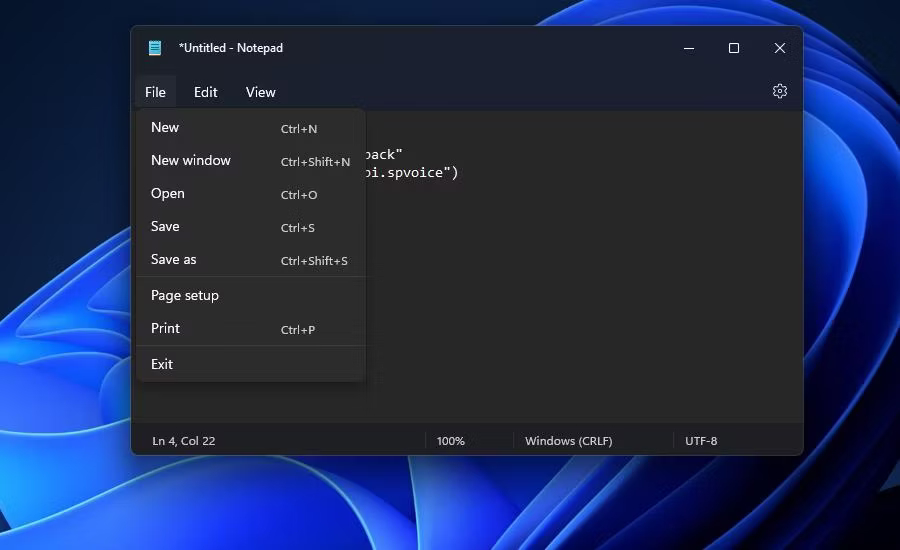Choose New from the File menu
Image resolution: width=900 pixels, height=550 pixels.
click(x=251, y=127)
